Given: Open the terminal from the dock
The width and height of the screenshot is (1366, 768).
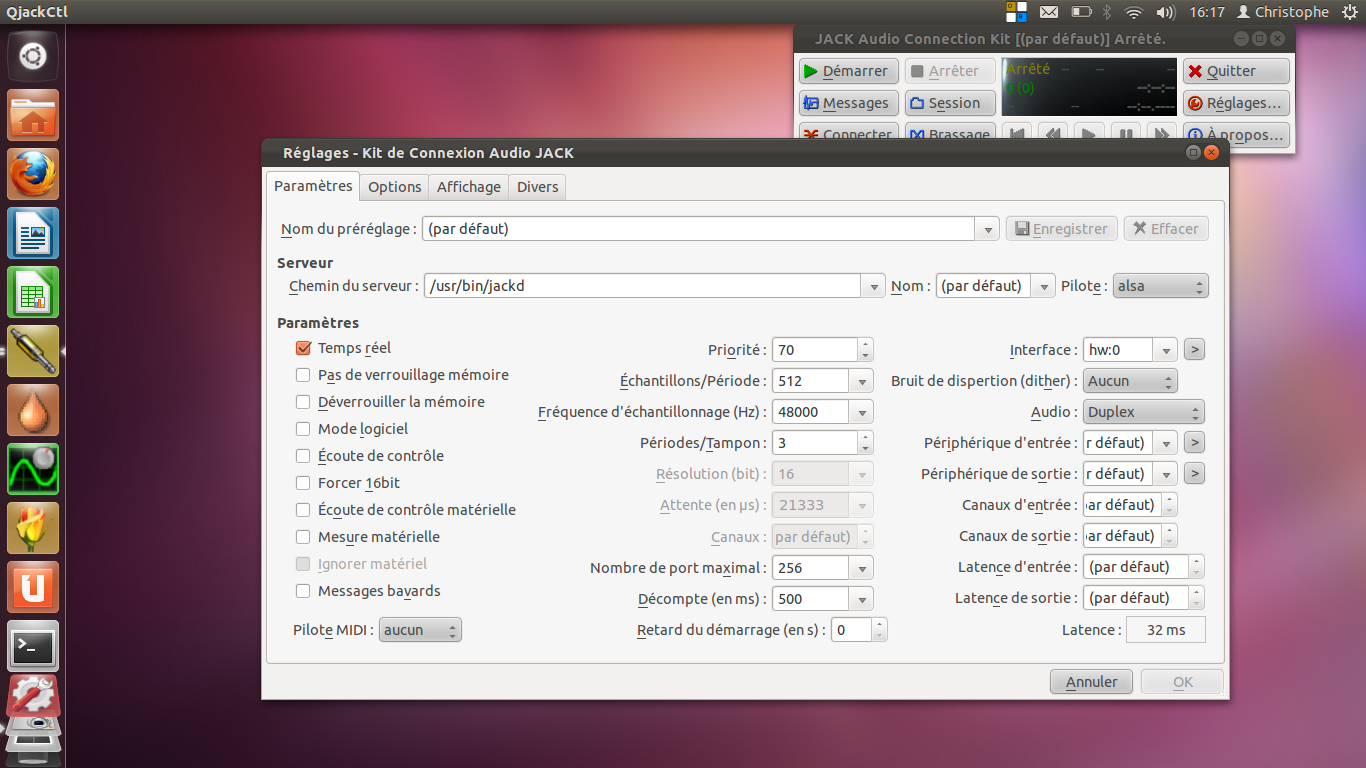Looking at the screenshot, I should click(x=33, y=645).
